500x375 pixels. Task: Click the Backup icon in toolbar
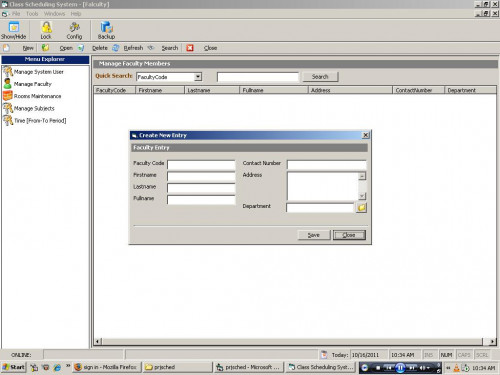[107, 27]
